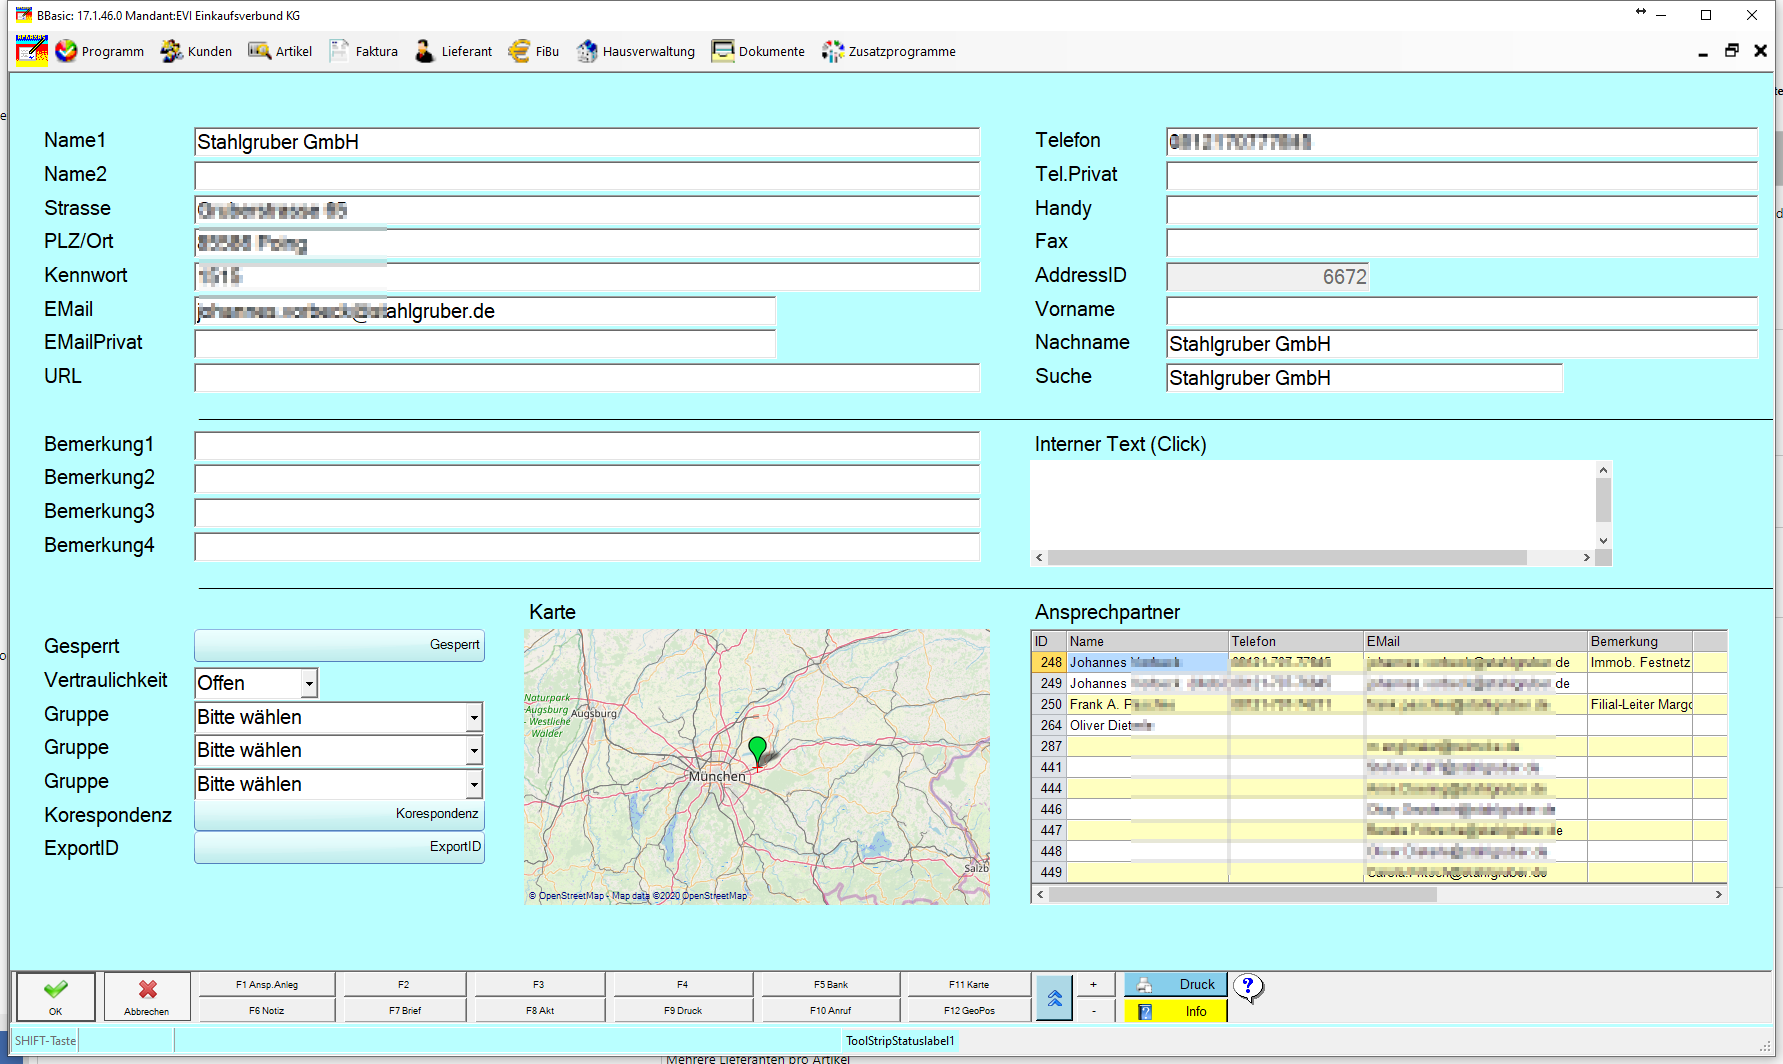The width and height of the screenshot is (1783, 1064).
Task: Click the F7 Brief button
Action: point(405,1010)
